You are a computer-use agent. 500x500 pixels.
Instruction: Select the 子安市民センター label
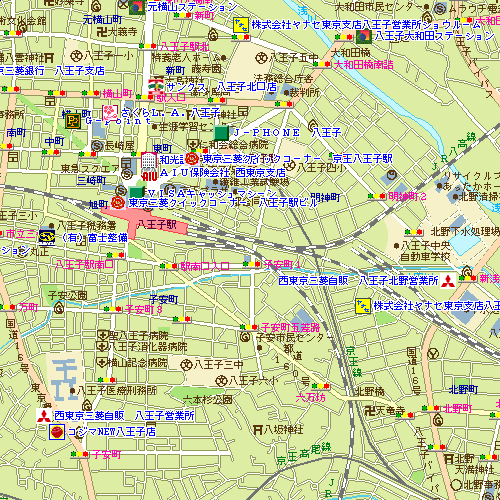[x=295, y=337]
